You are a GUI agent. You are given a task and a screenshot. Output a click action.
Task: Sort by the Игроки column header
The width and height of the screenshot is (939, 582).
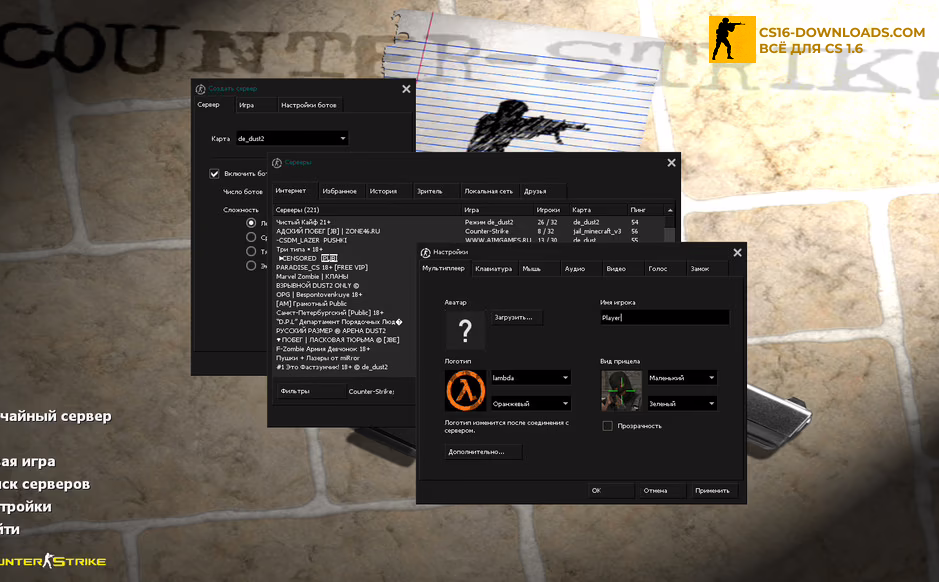coord(551,210)
